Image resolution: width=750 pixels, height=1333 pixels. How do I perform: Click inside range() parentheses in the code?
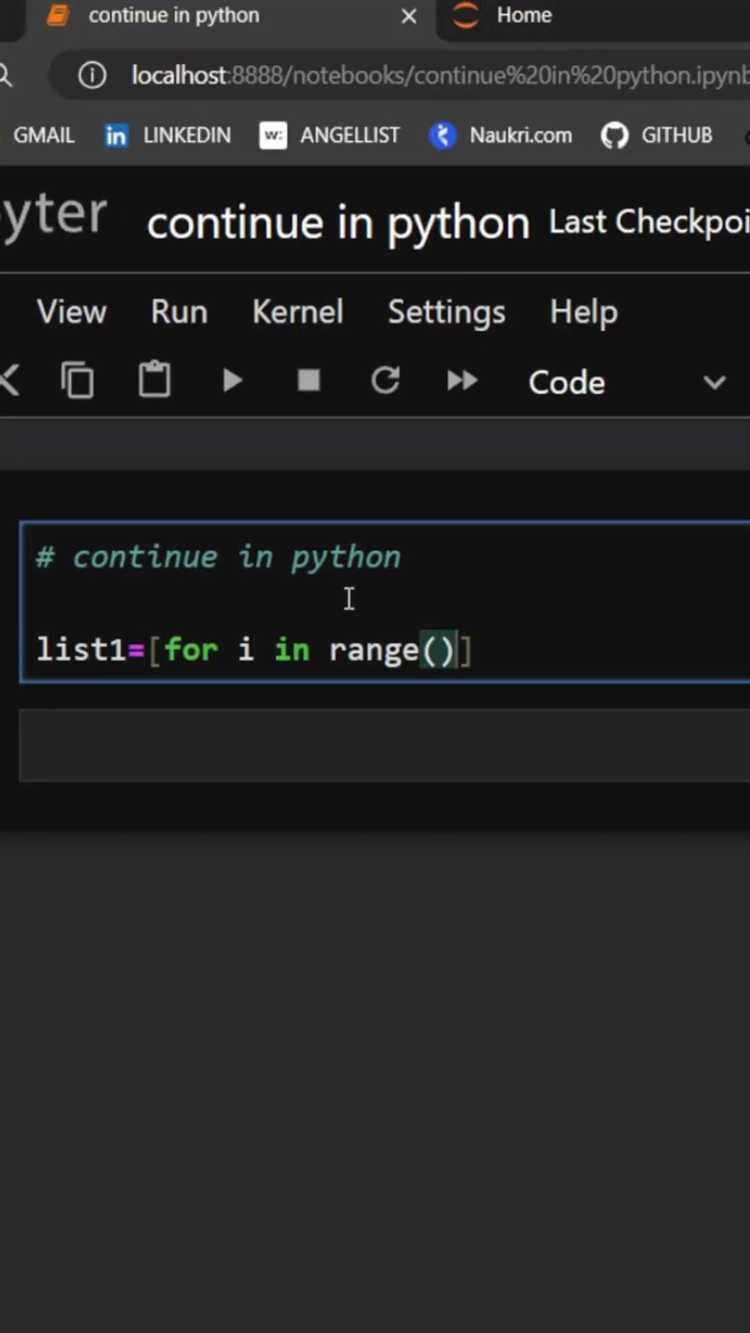(x=439, y=650)
